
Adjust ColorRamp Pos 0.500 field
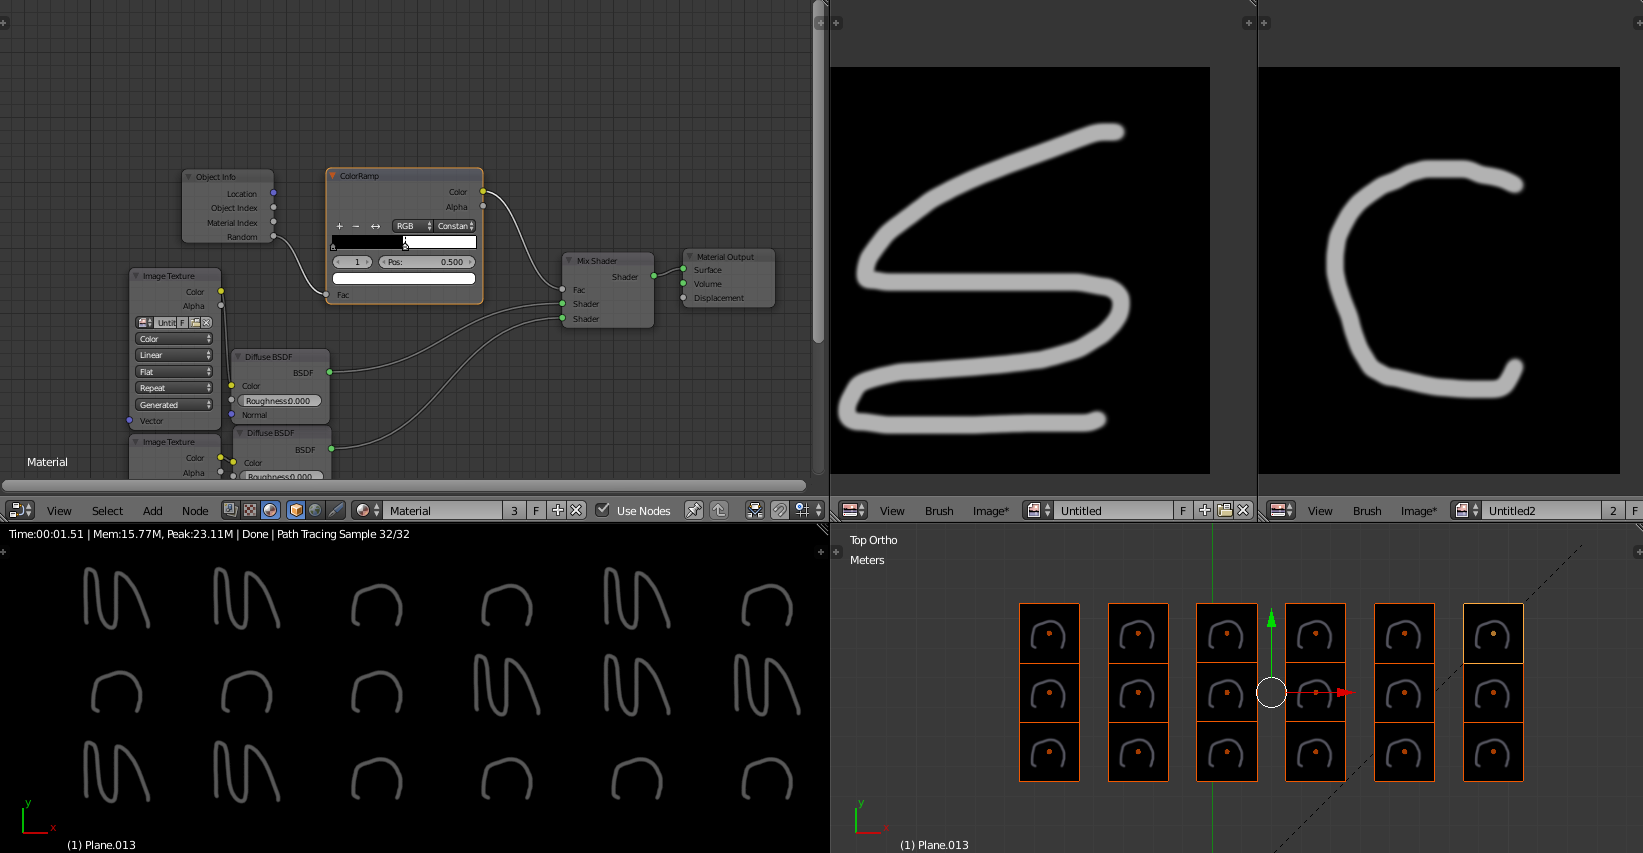[427, 262]
